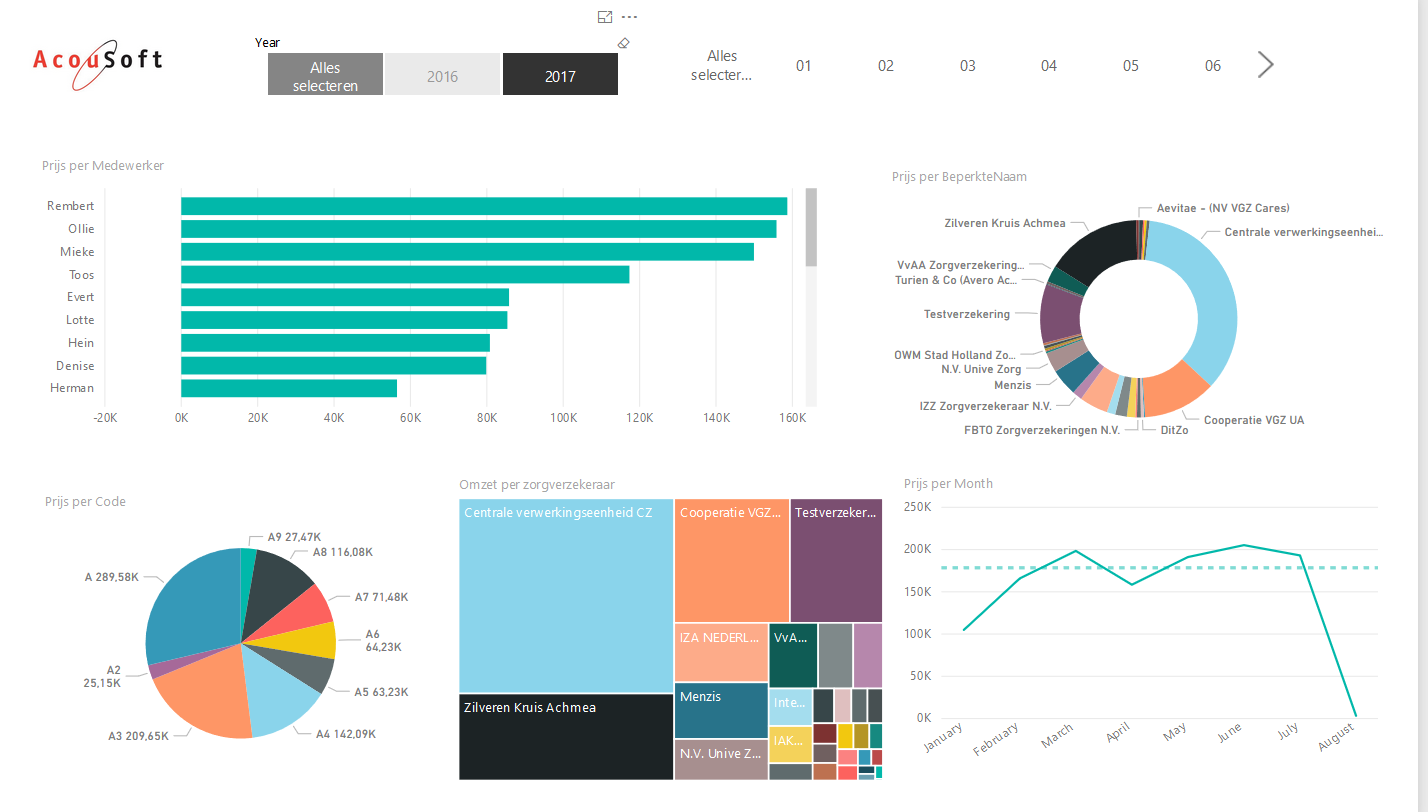Open the more options ellipsis menu
The image size is (1428, 812).
point(629,17)
